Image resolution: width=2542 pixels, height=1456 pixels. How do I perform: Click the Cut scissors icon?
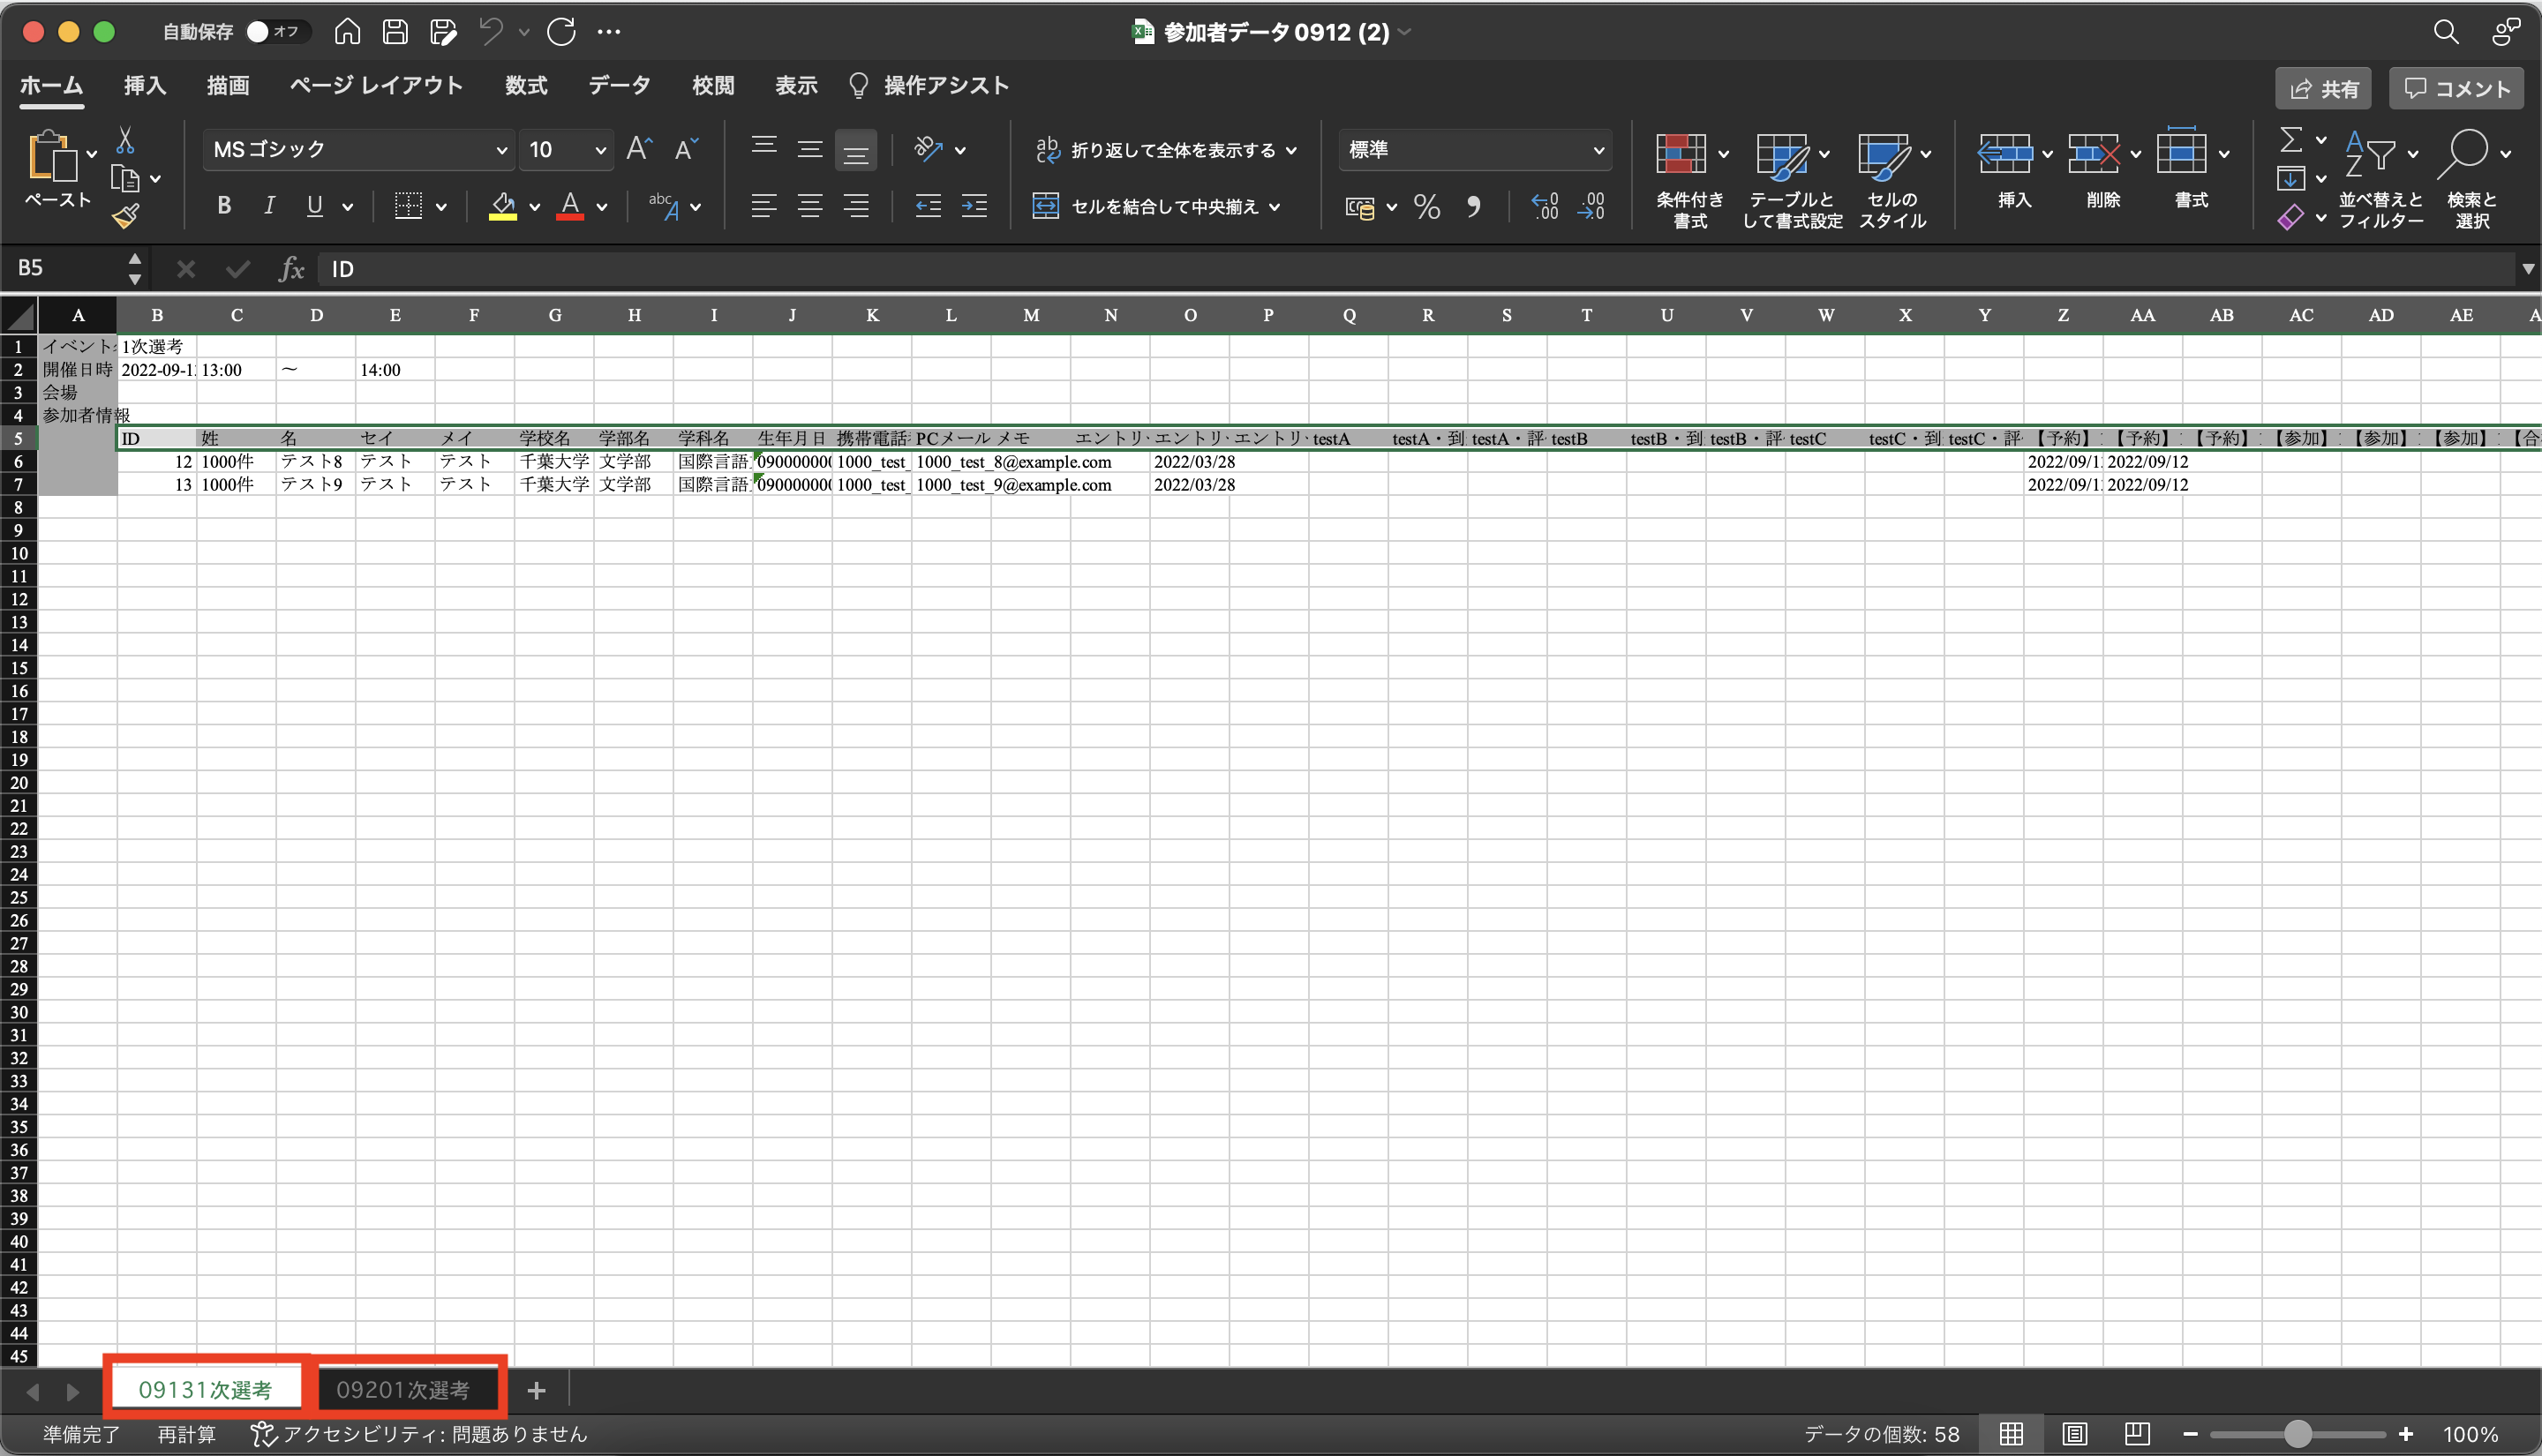point(126,140)
